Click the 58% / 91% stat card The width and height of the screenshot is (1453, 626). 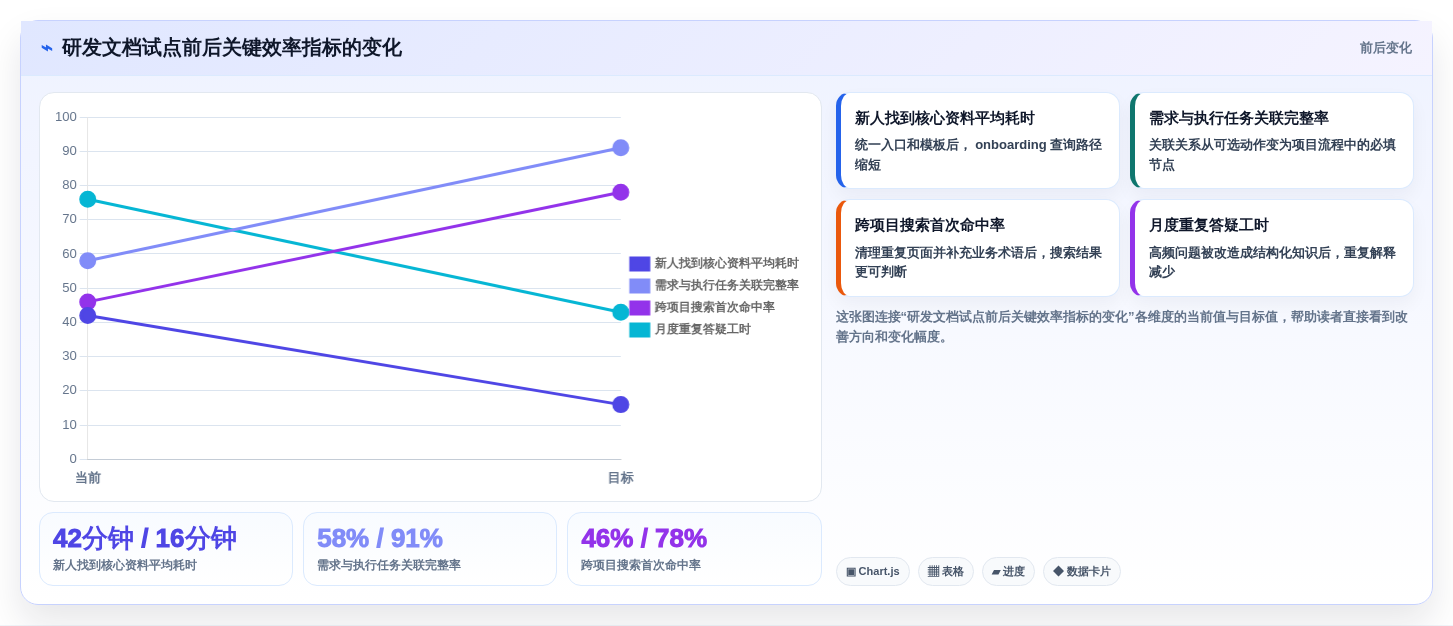(430, 549)
